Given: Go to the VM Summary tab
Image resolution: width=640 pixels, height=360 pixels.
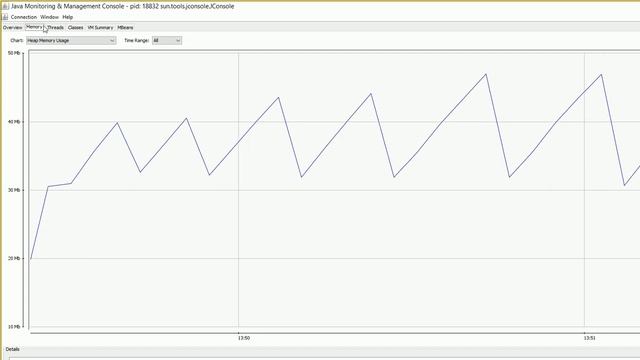Looking at the screenshot, I should click(x=100, y=28).
